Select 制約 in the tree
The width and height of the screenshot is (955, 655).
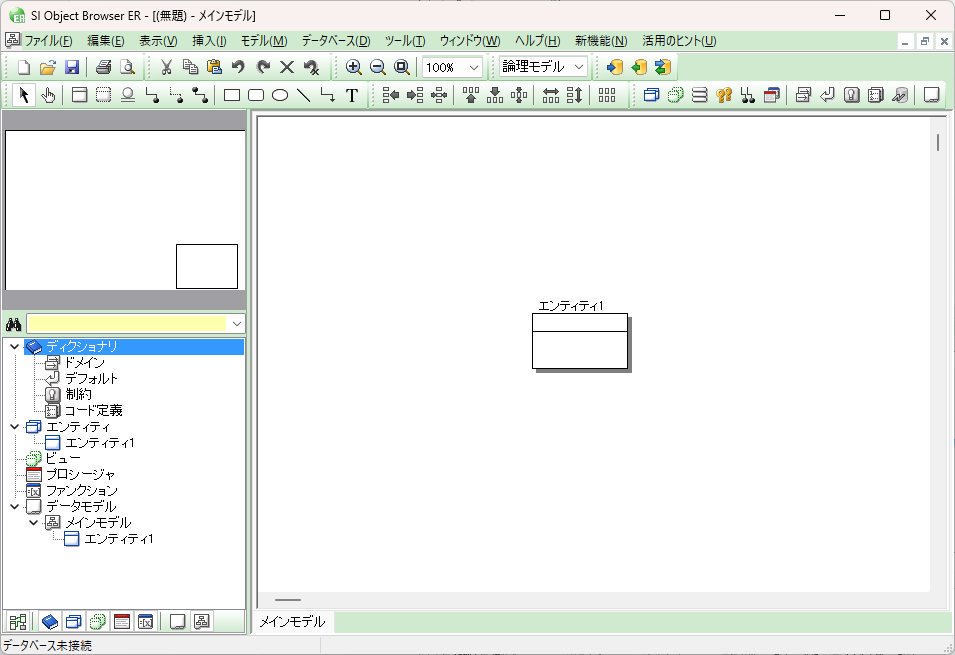(78, 395)
